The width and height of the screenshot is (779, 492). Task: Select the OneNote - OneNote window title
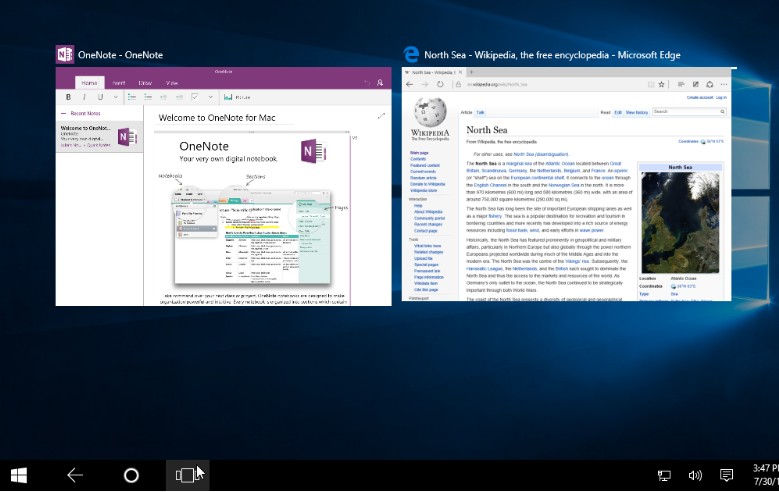click(x=120, y=55)
